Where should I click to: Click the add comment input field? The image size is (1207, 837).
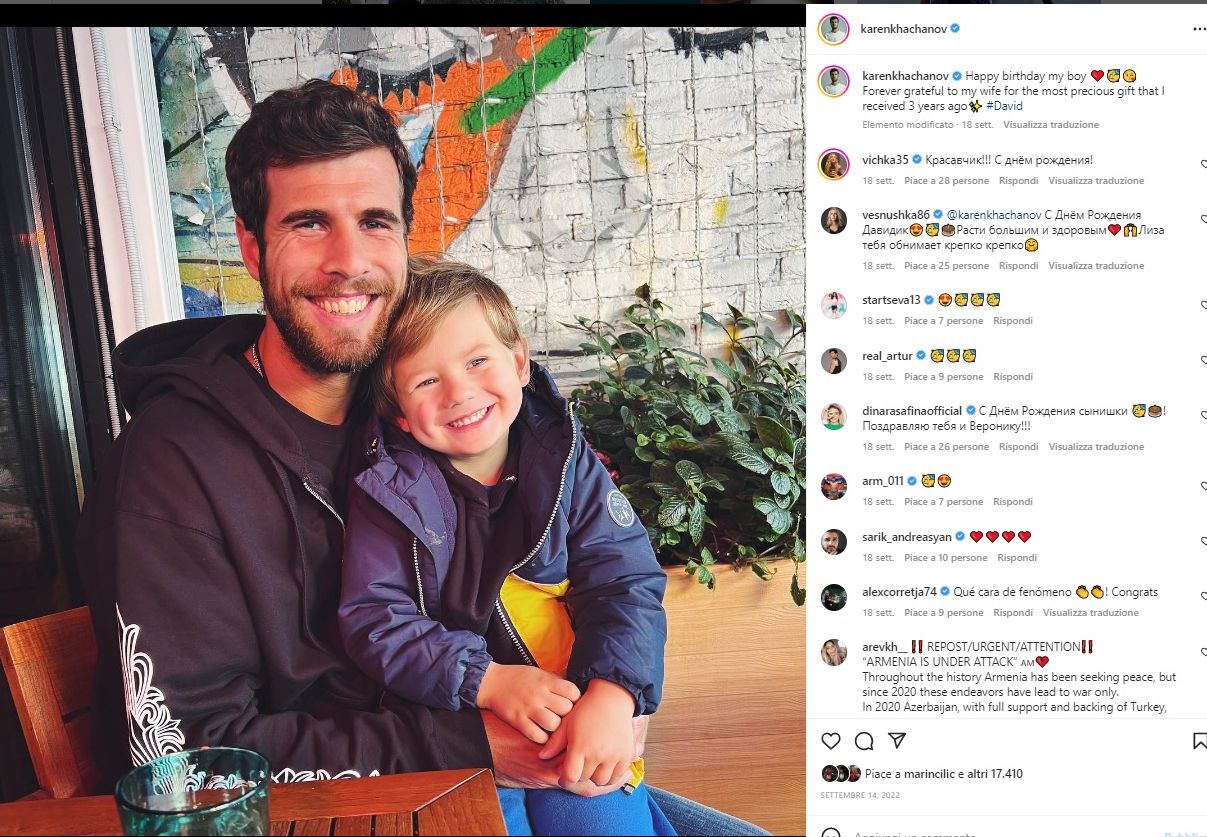[x=1000, y=832]
